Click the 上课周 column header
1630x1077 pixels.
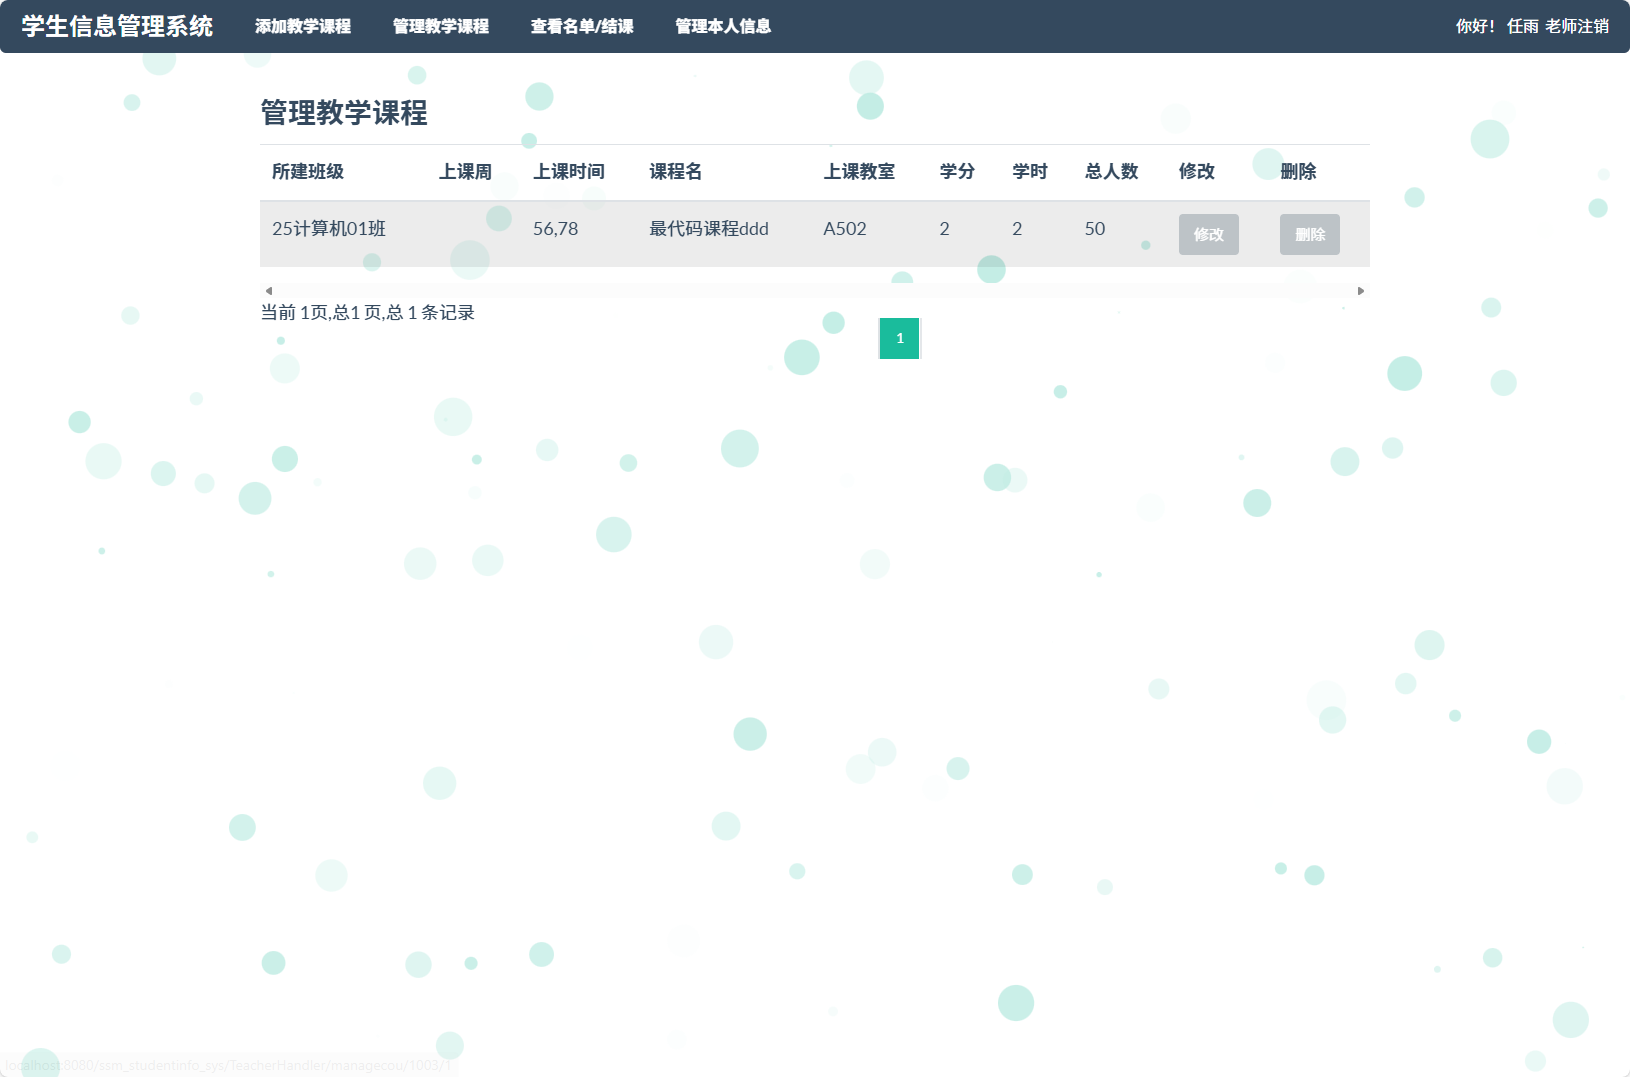click(466, 171)
